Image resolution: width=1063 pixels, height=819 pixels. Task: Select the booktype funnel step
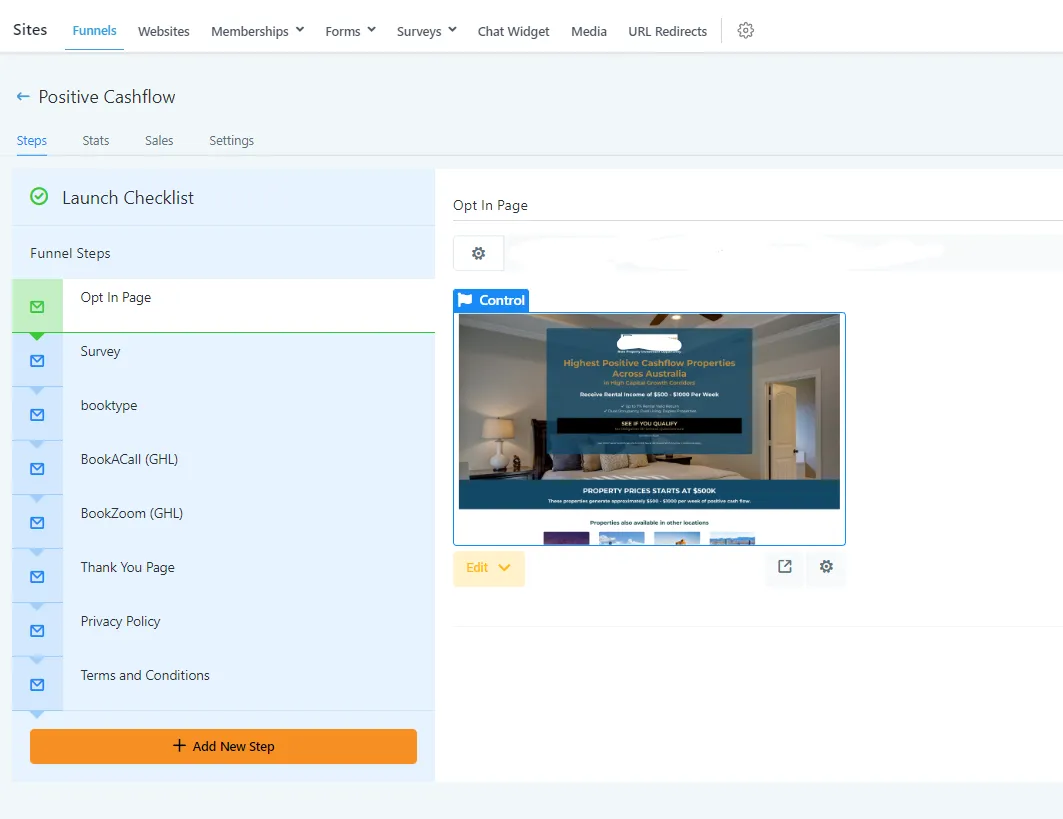pos(223,414)
